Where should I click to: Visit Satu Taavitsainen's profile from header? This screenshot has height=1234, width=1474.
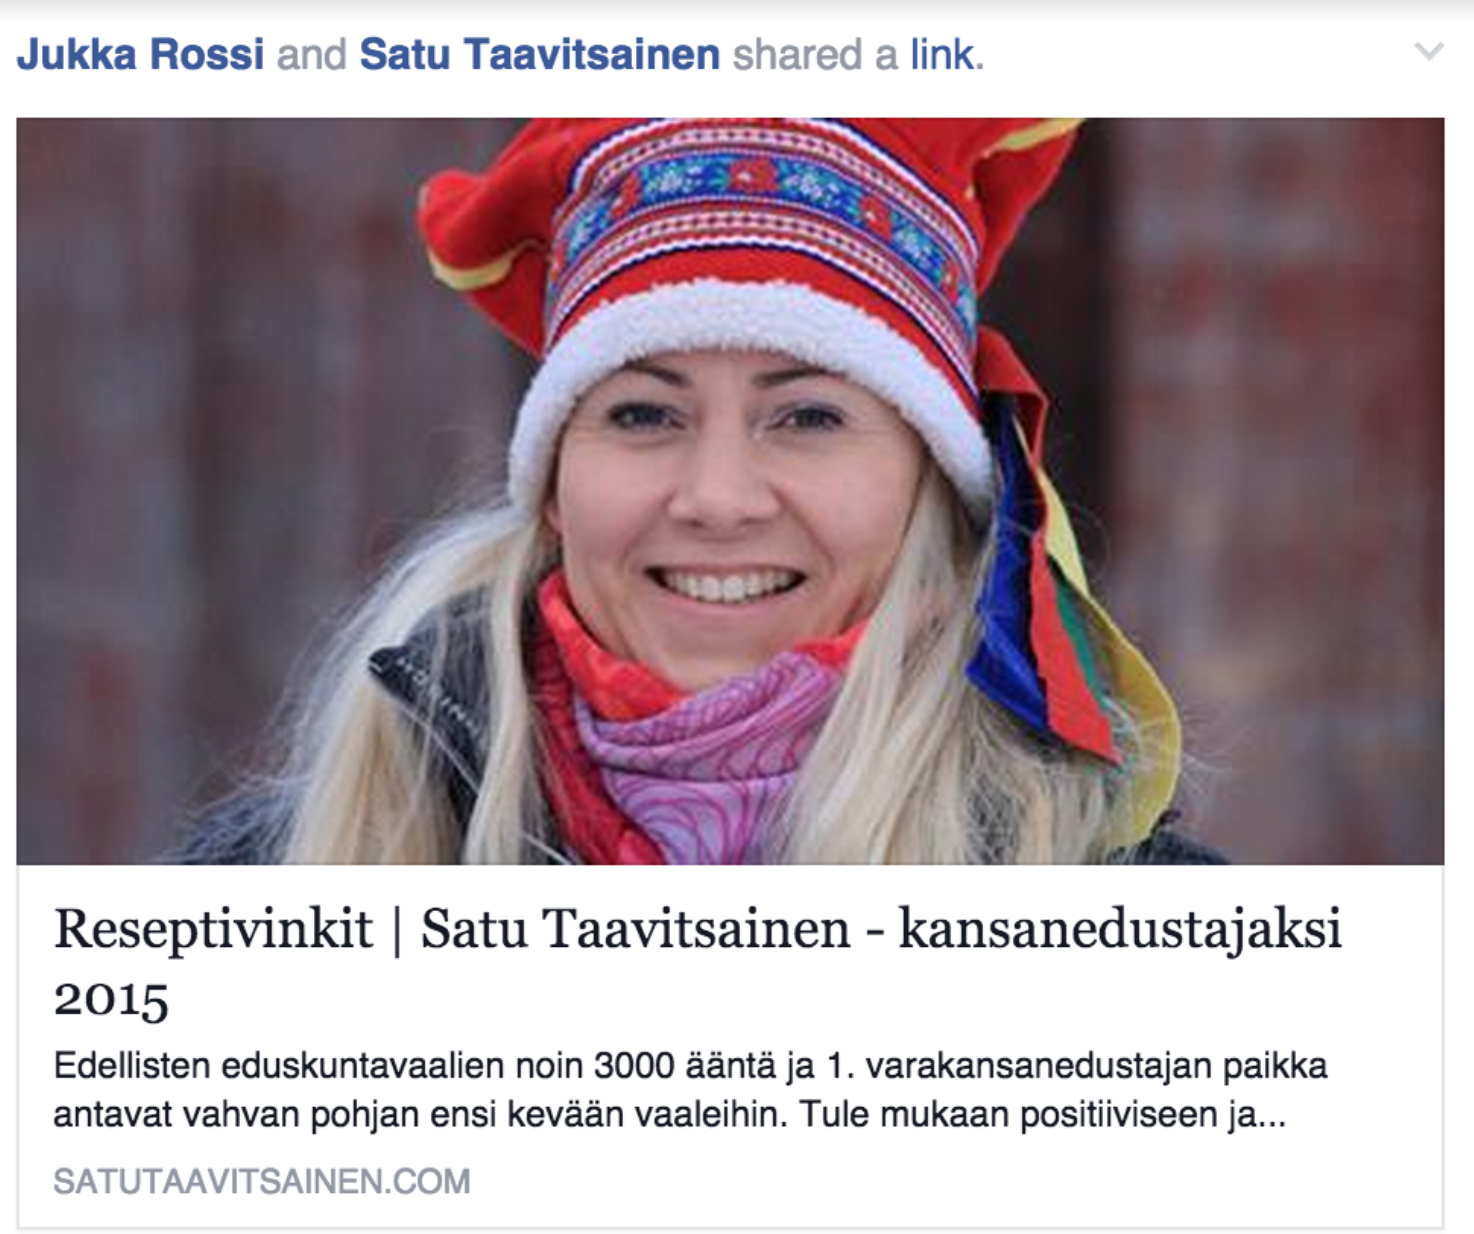pos(539,54)
